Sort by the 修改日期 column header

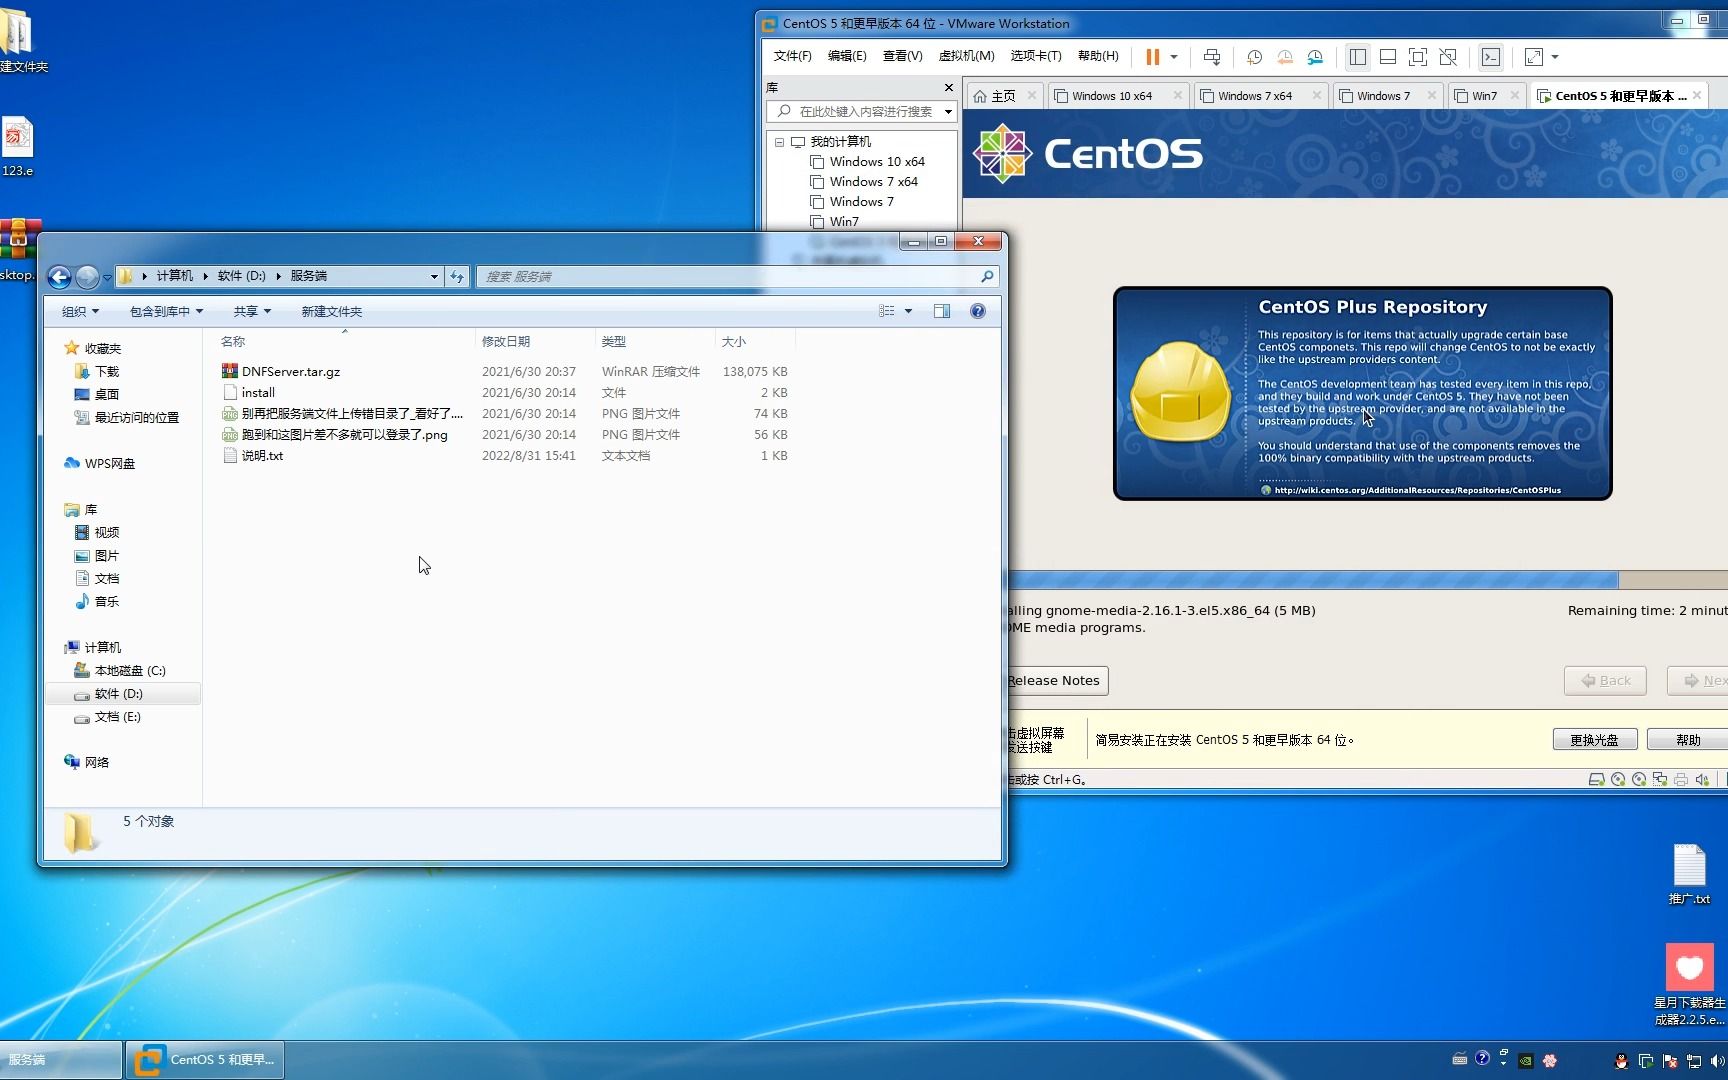click(x=535, y=342)
